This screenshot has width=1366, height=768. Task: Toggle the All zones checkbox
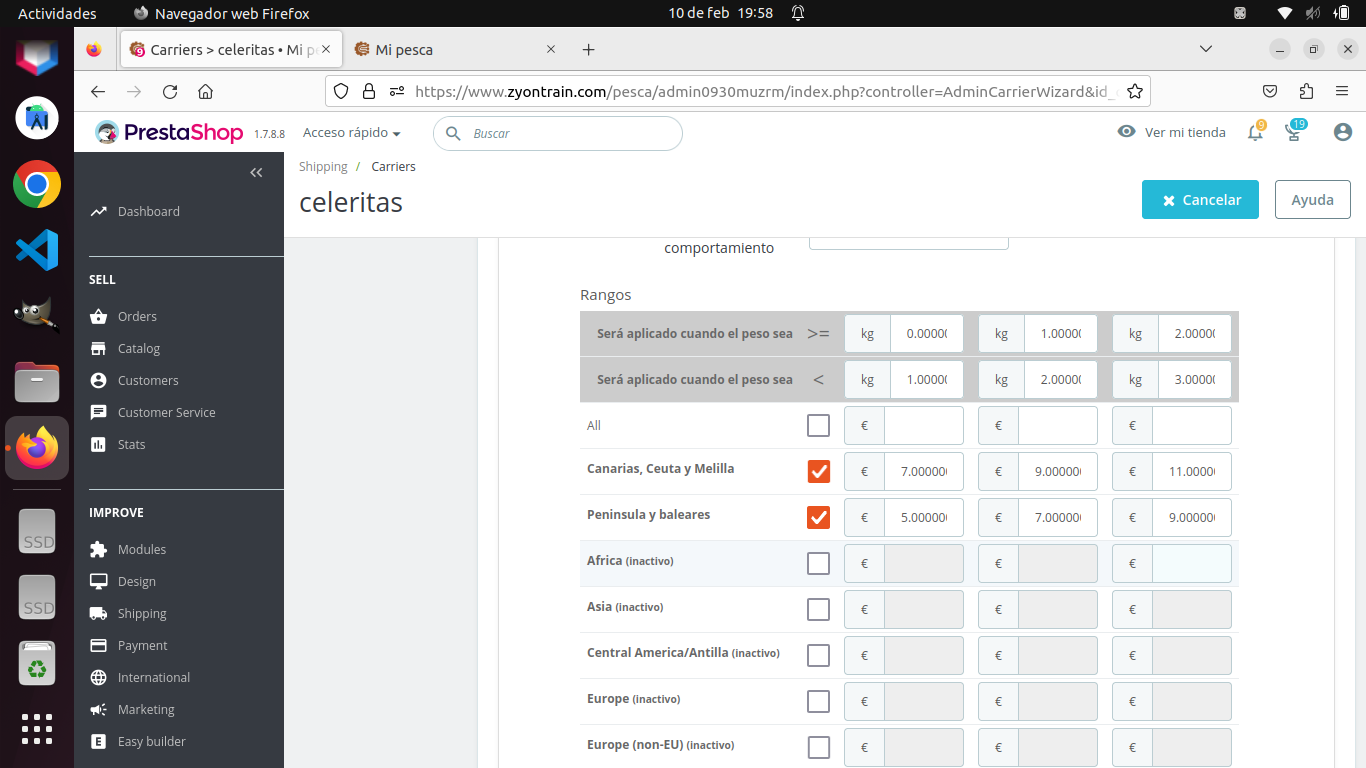pos(818,425)
